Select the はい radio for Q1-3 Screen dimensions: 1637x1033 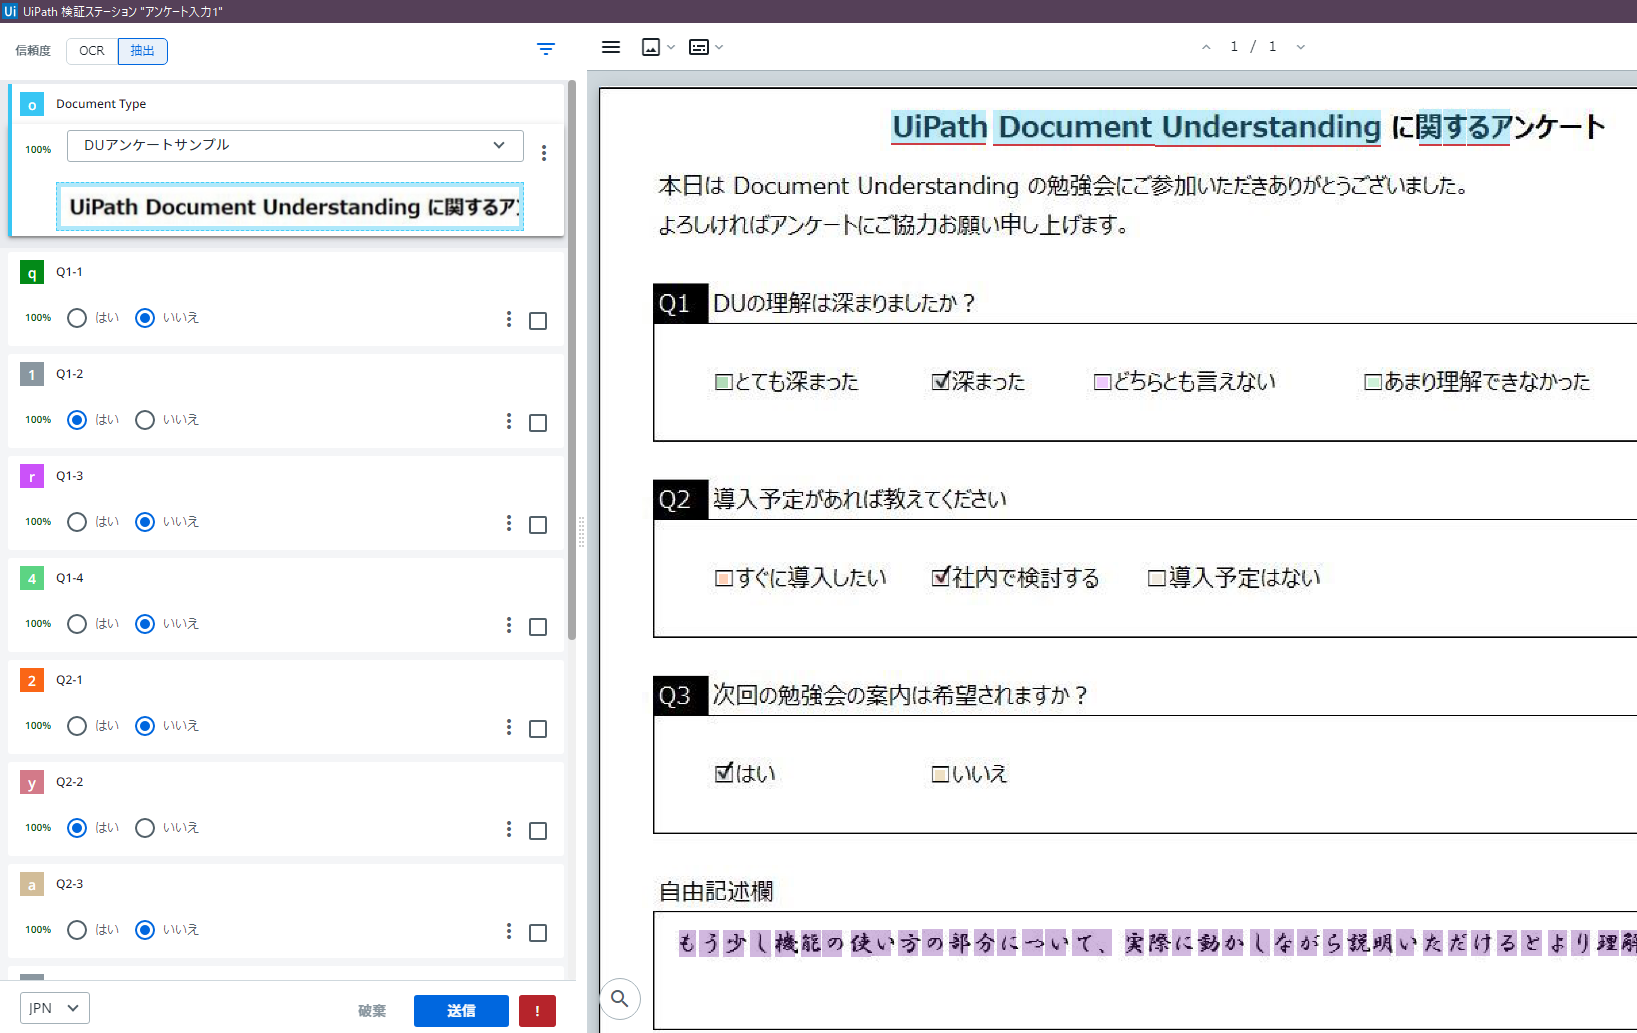[77, 522]
